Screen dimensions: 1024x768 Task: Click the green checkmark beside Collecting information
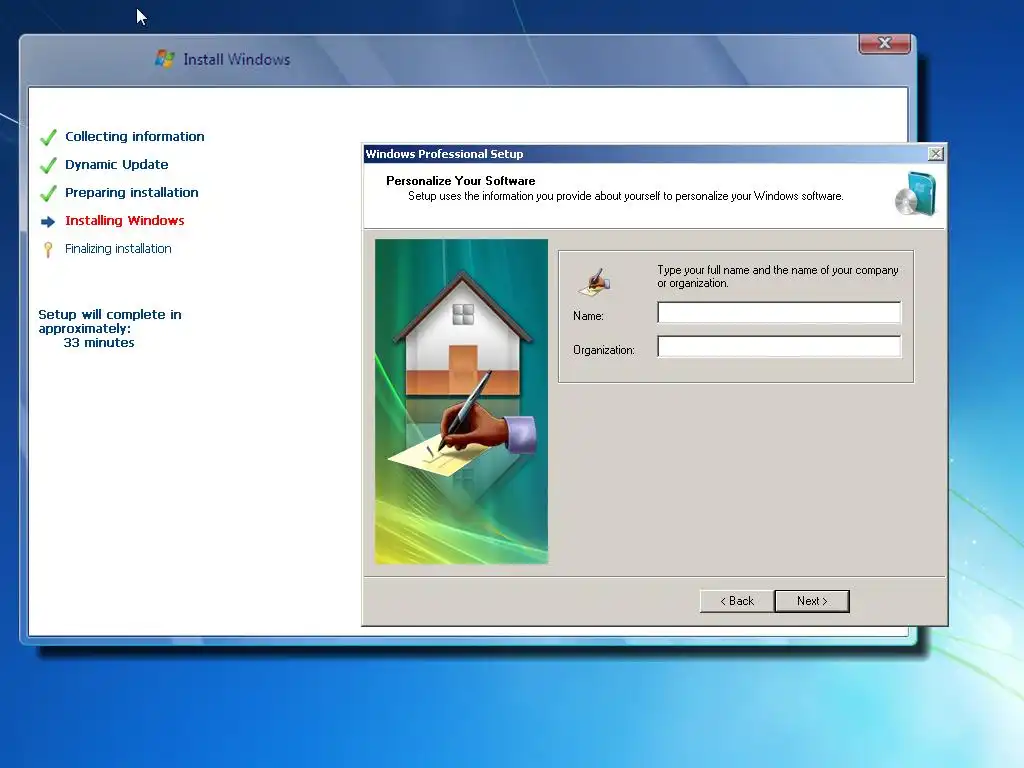[48, 137]
